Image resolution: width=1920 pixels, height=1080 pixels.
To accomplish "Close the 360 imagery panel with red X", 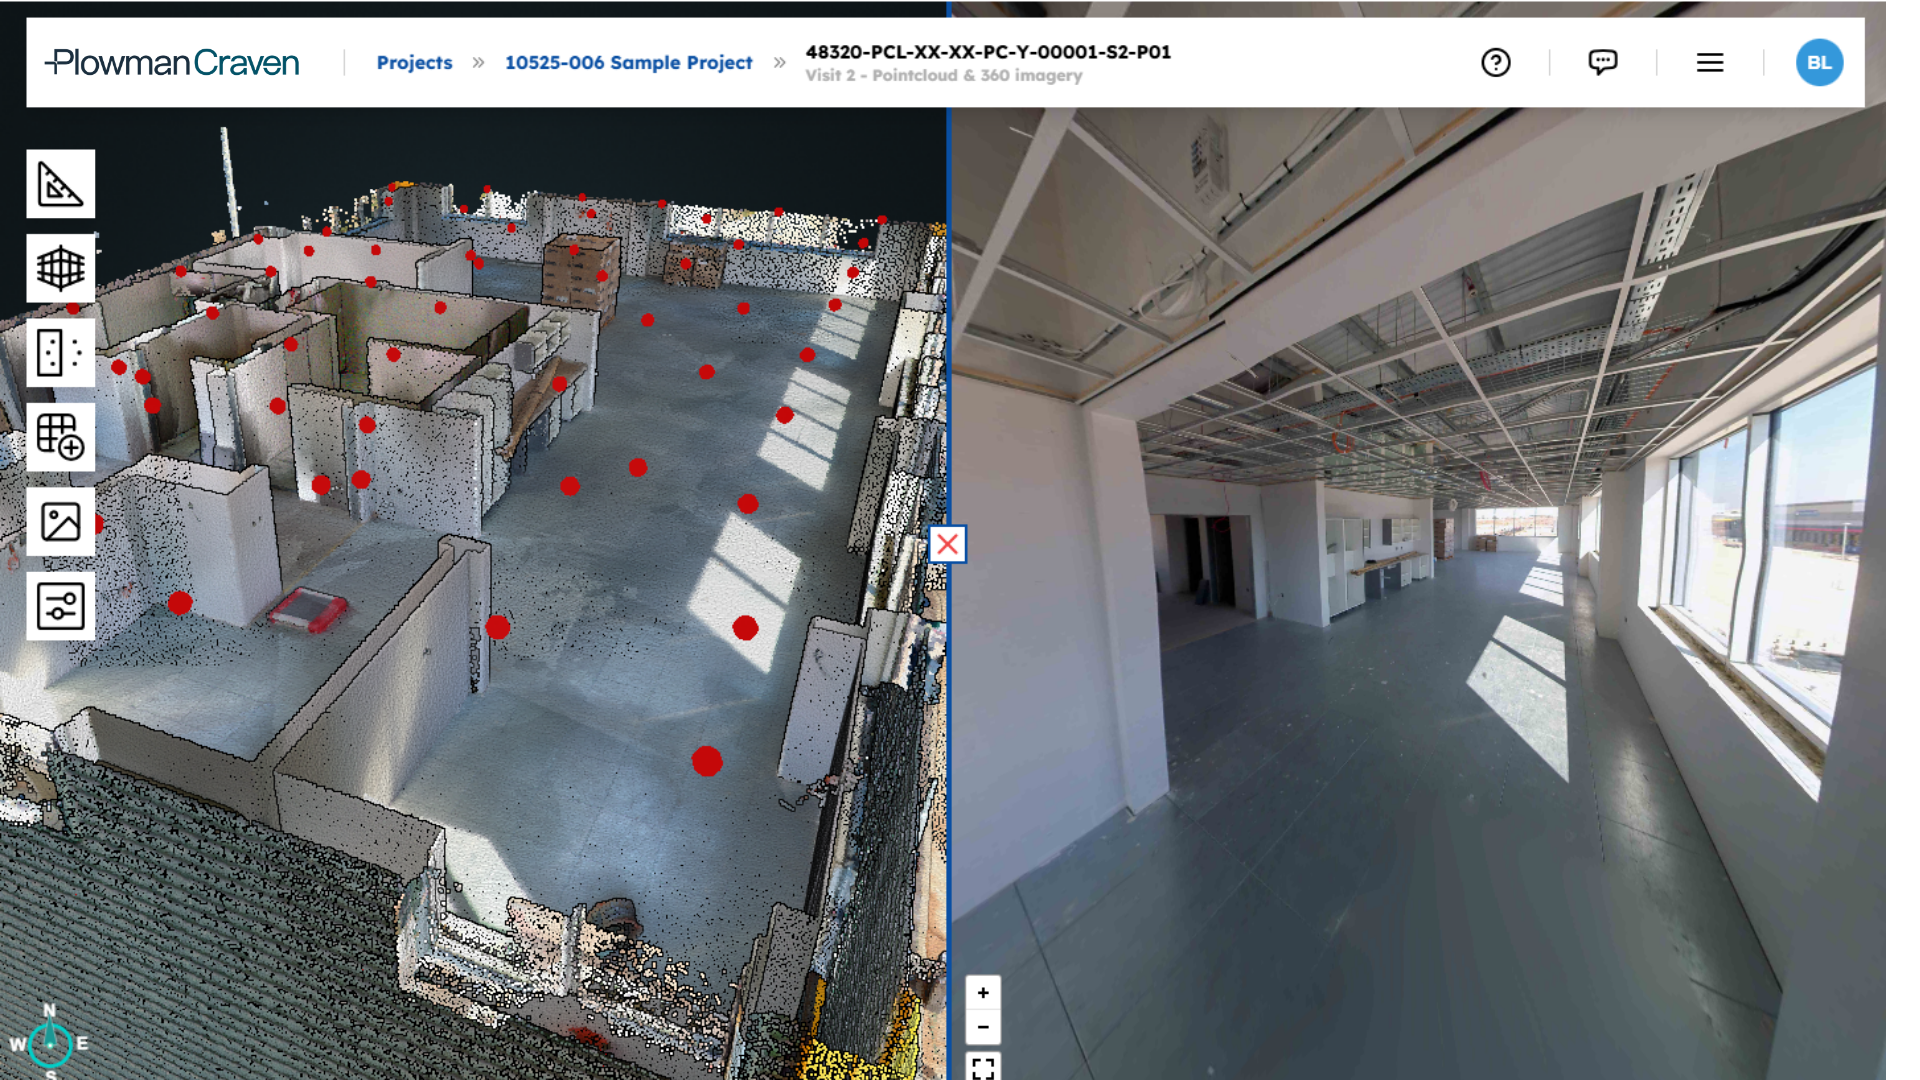I will pos(947,545).
